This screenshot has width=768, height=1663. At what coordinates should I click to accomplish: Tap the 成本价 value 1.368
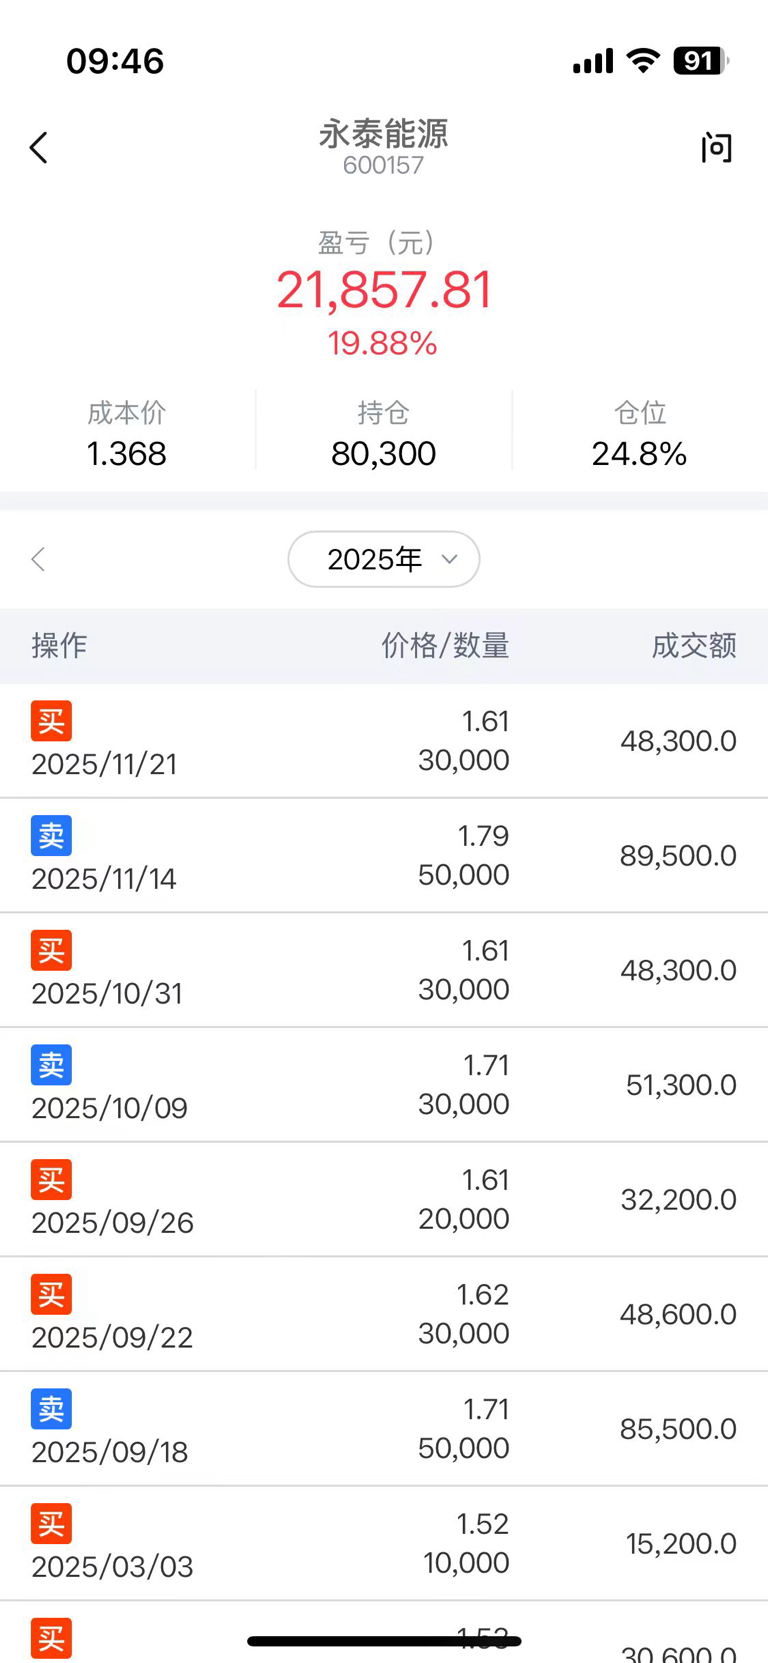(126, 454)
